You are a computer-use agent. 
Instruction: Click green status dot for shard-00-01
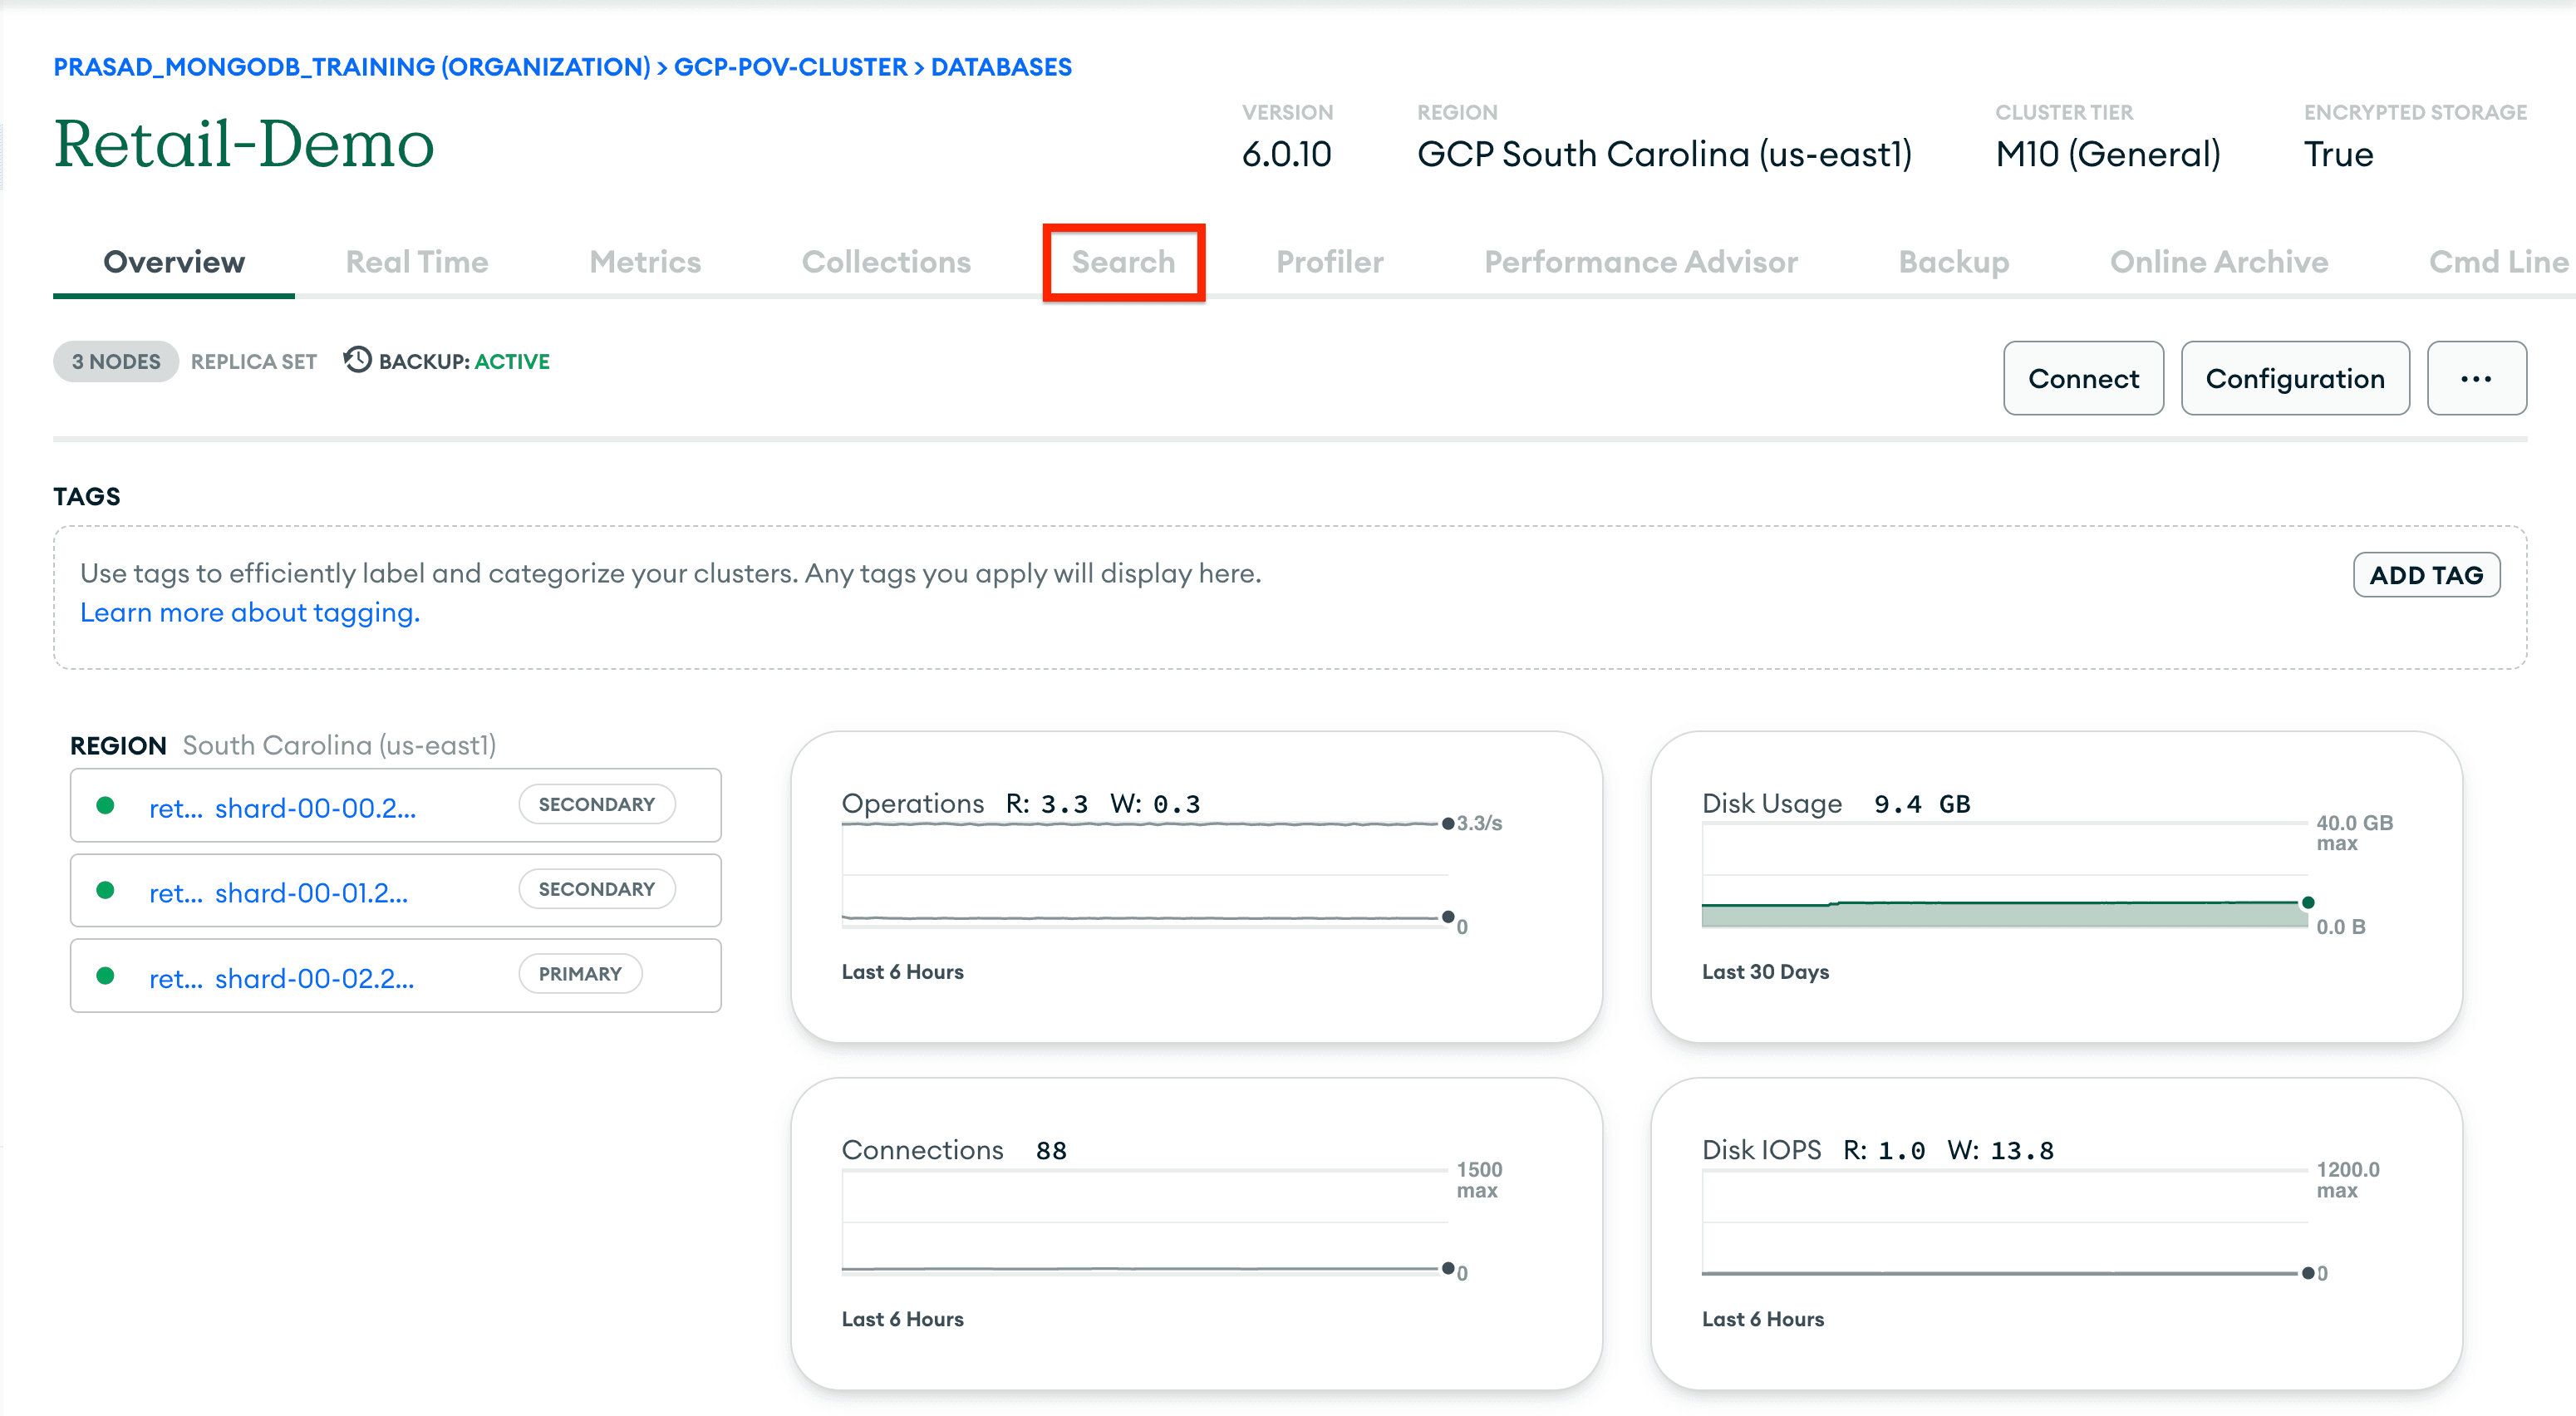(x=105, y=891)
